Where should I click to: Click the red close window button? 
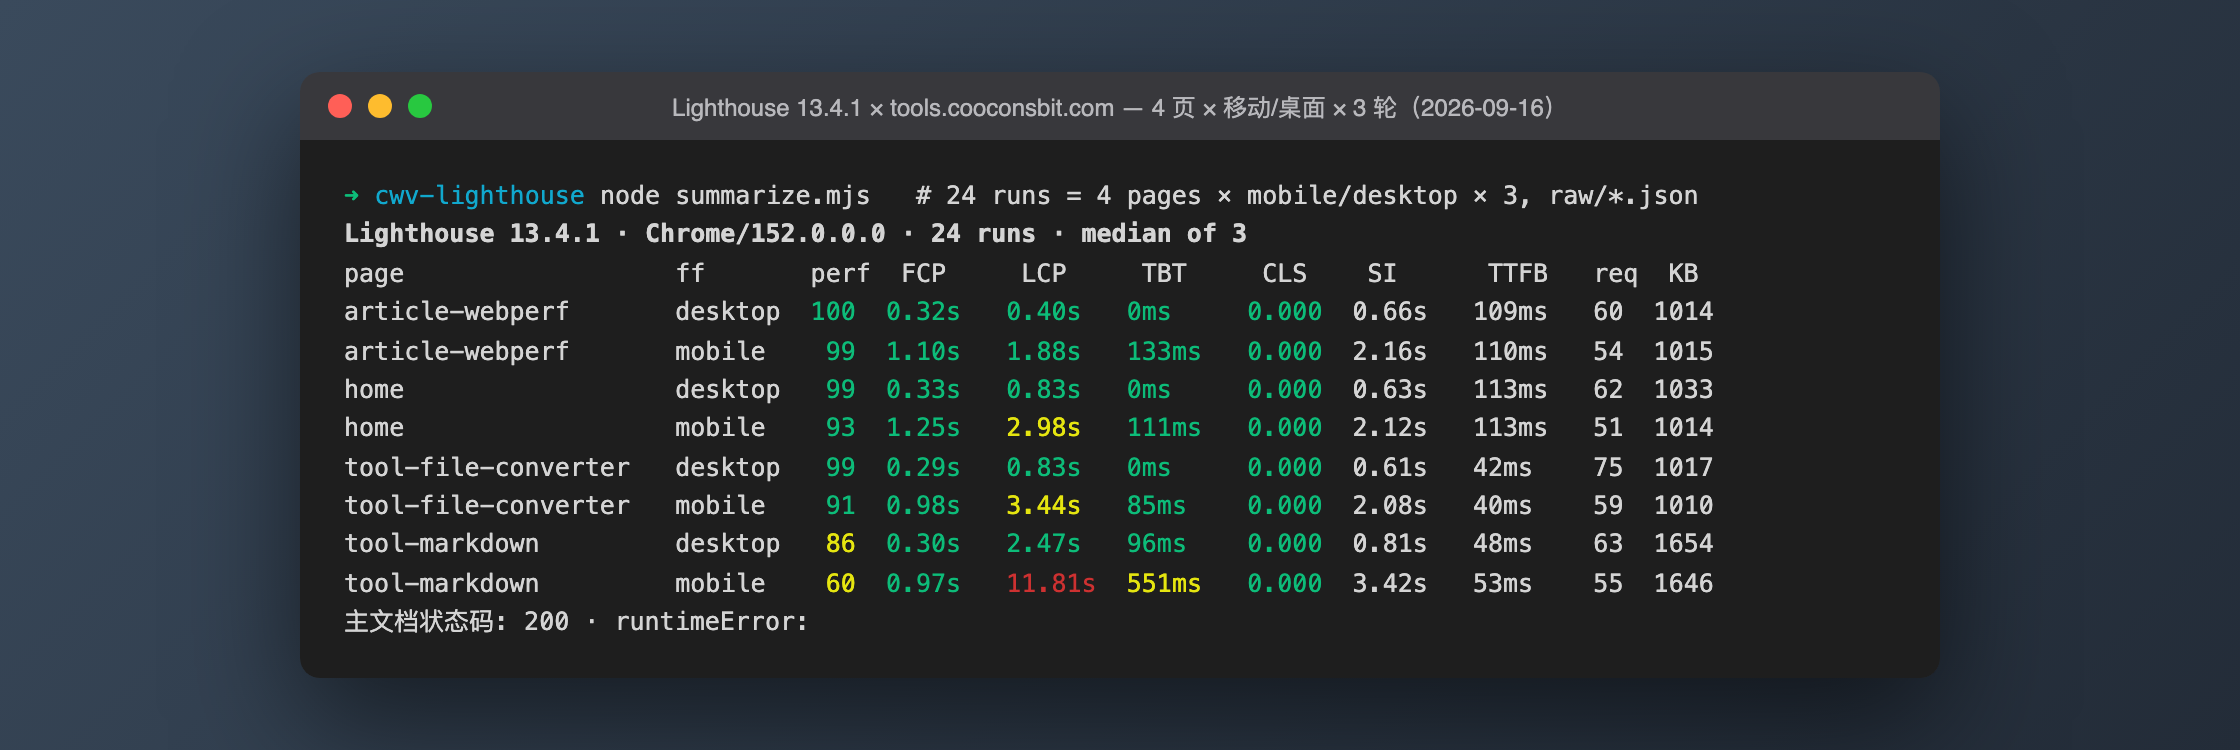tap(340, 106)
